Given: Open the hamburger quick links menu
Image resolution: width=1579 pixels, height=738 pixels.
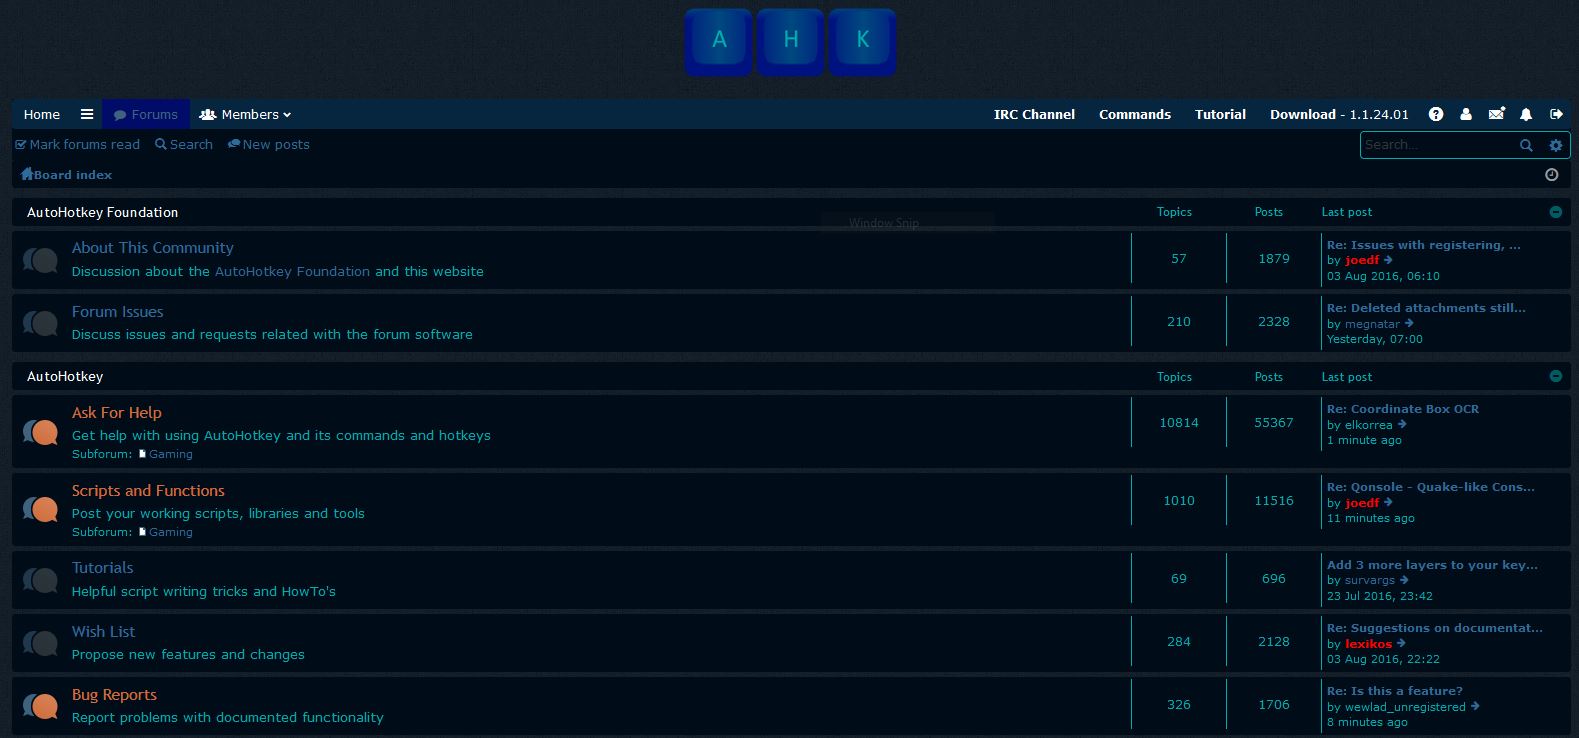Looking at the screenshot, I should pyautogui.click(x=87, y=114).
